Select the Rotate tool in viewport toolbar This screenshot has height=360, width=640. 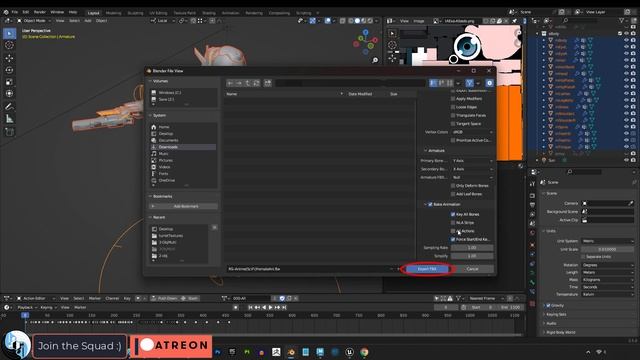coord(9,70)
